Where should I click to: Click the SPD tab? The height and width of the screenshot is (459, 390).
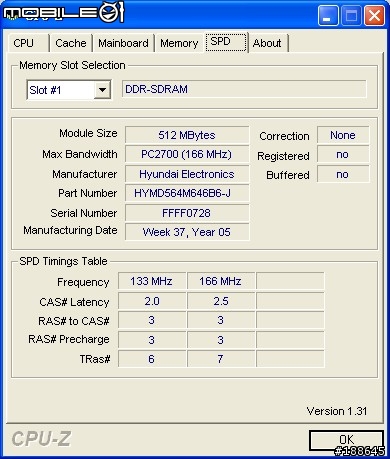pos(226,42)
